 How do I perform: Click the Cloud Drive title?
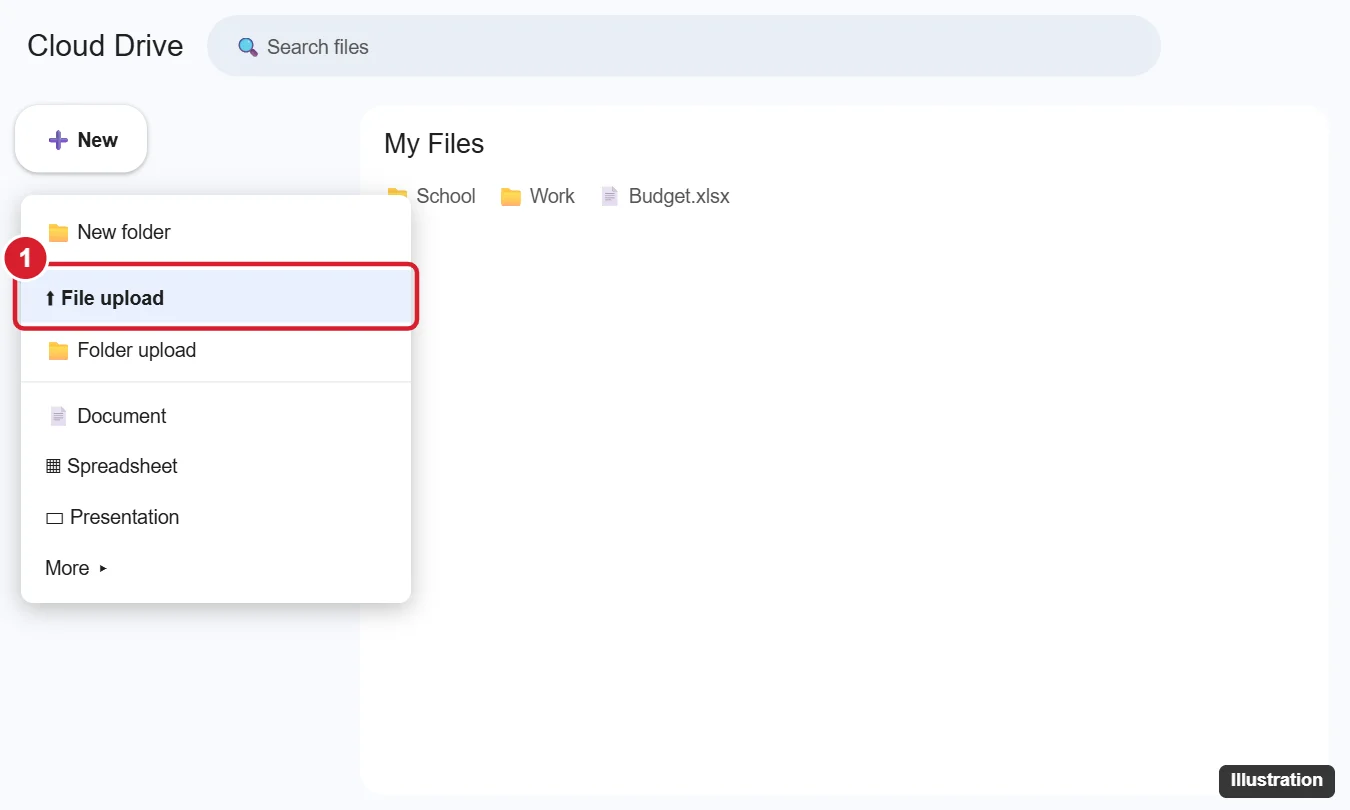(x=105, y=46)
